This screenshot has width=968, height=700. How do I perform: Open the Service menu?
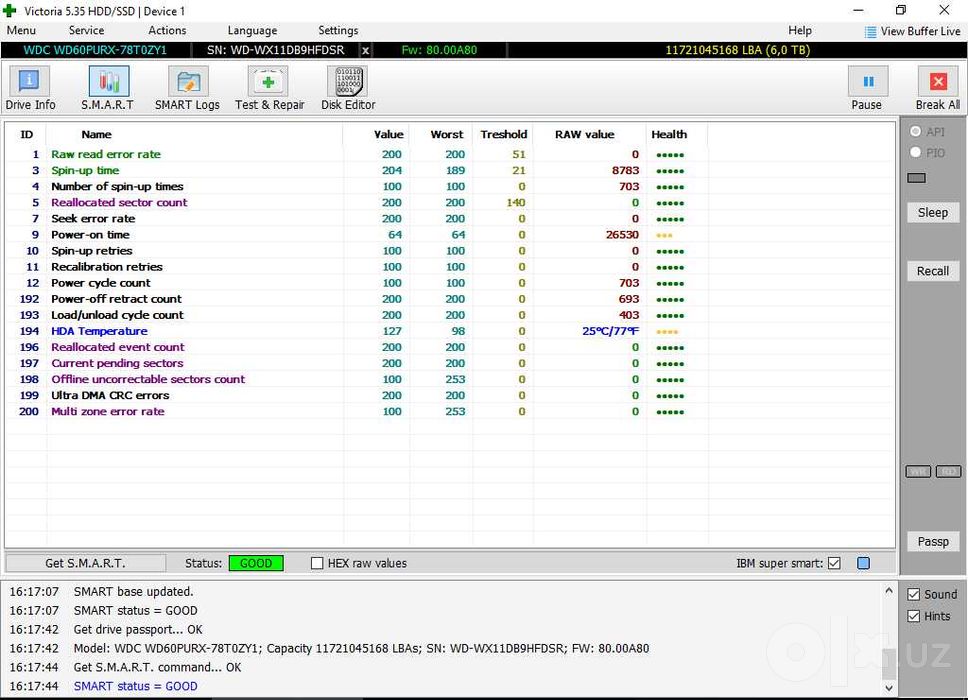86,30
